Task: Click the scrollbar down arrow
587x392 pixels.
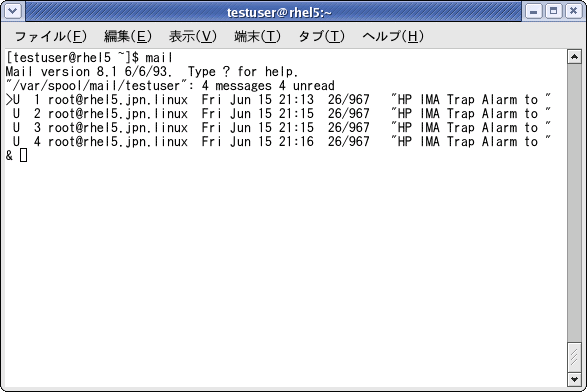Action: point(574,379)
